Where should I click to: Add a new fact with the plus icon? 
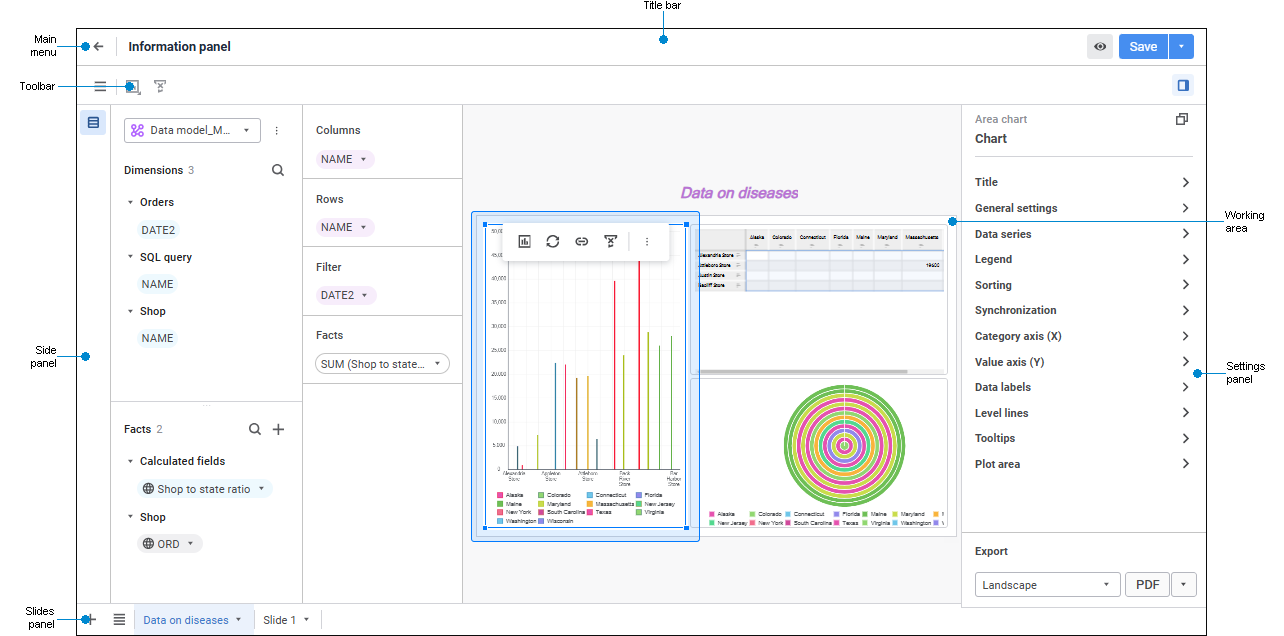tap(279, 429)
